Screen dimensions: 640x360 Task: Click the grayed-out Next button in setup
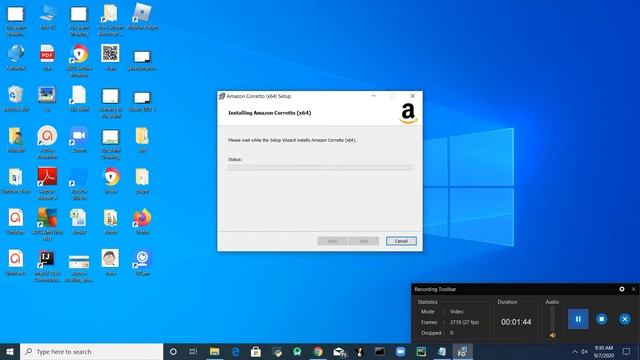coord(364,241)
